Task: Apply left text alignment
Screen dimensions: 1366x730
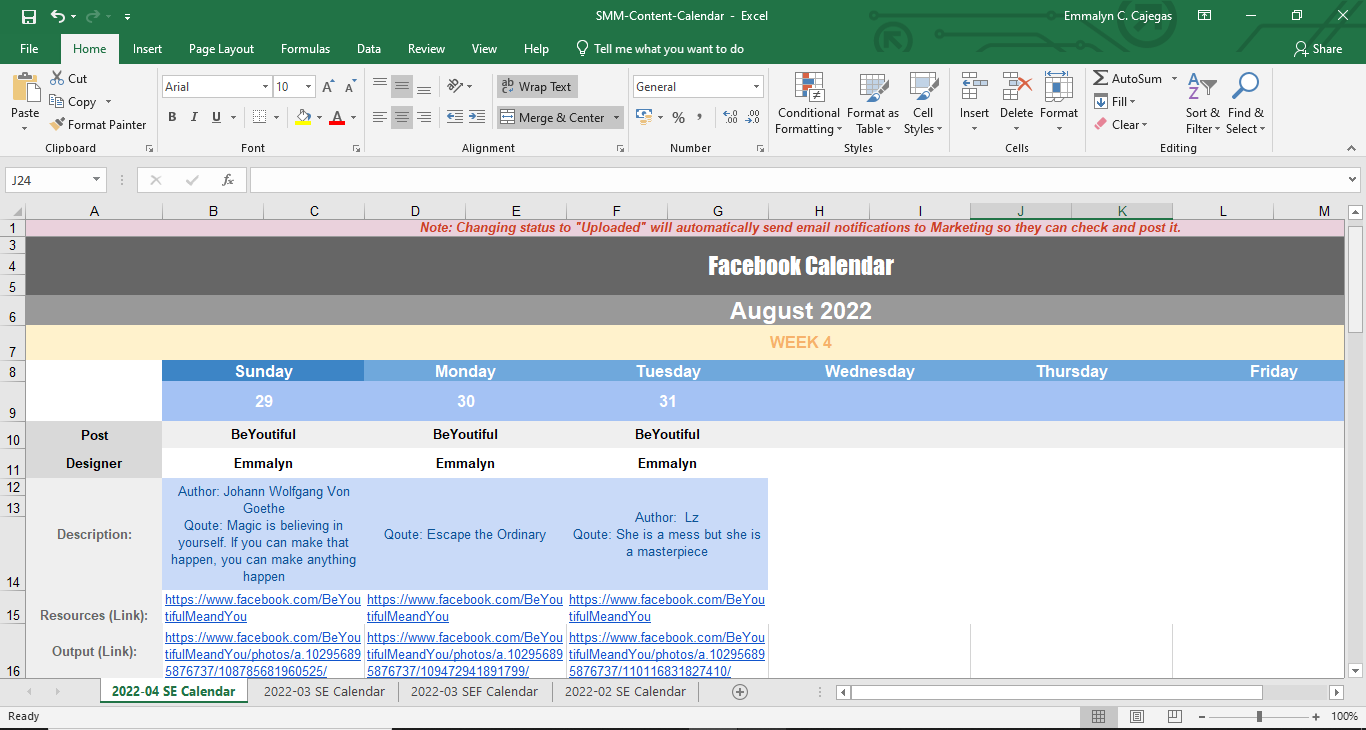Action: 380,117
